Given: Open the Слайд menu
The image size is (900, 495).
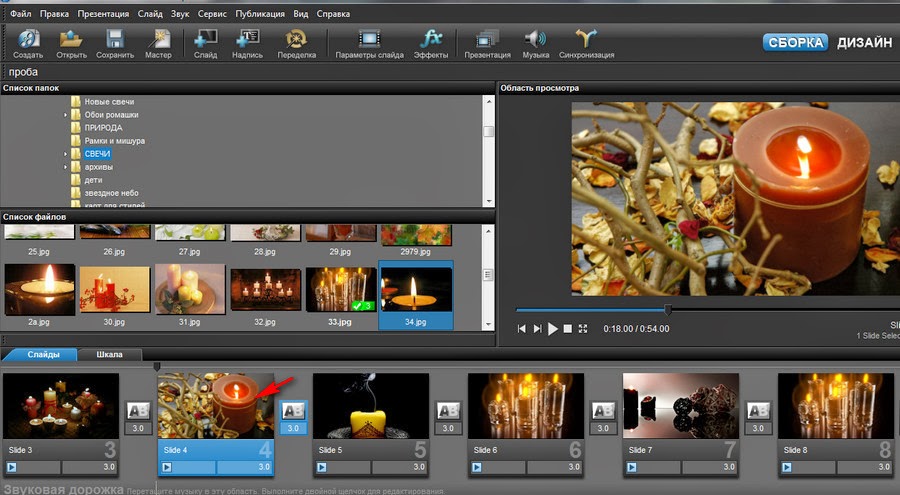Looking at the screenshot, I should pos(150,14).
